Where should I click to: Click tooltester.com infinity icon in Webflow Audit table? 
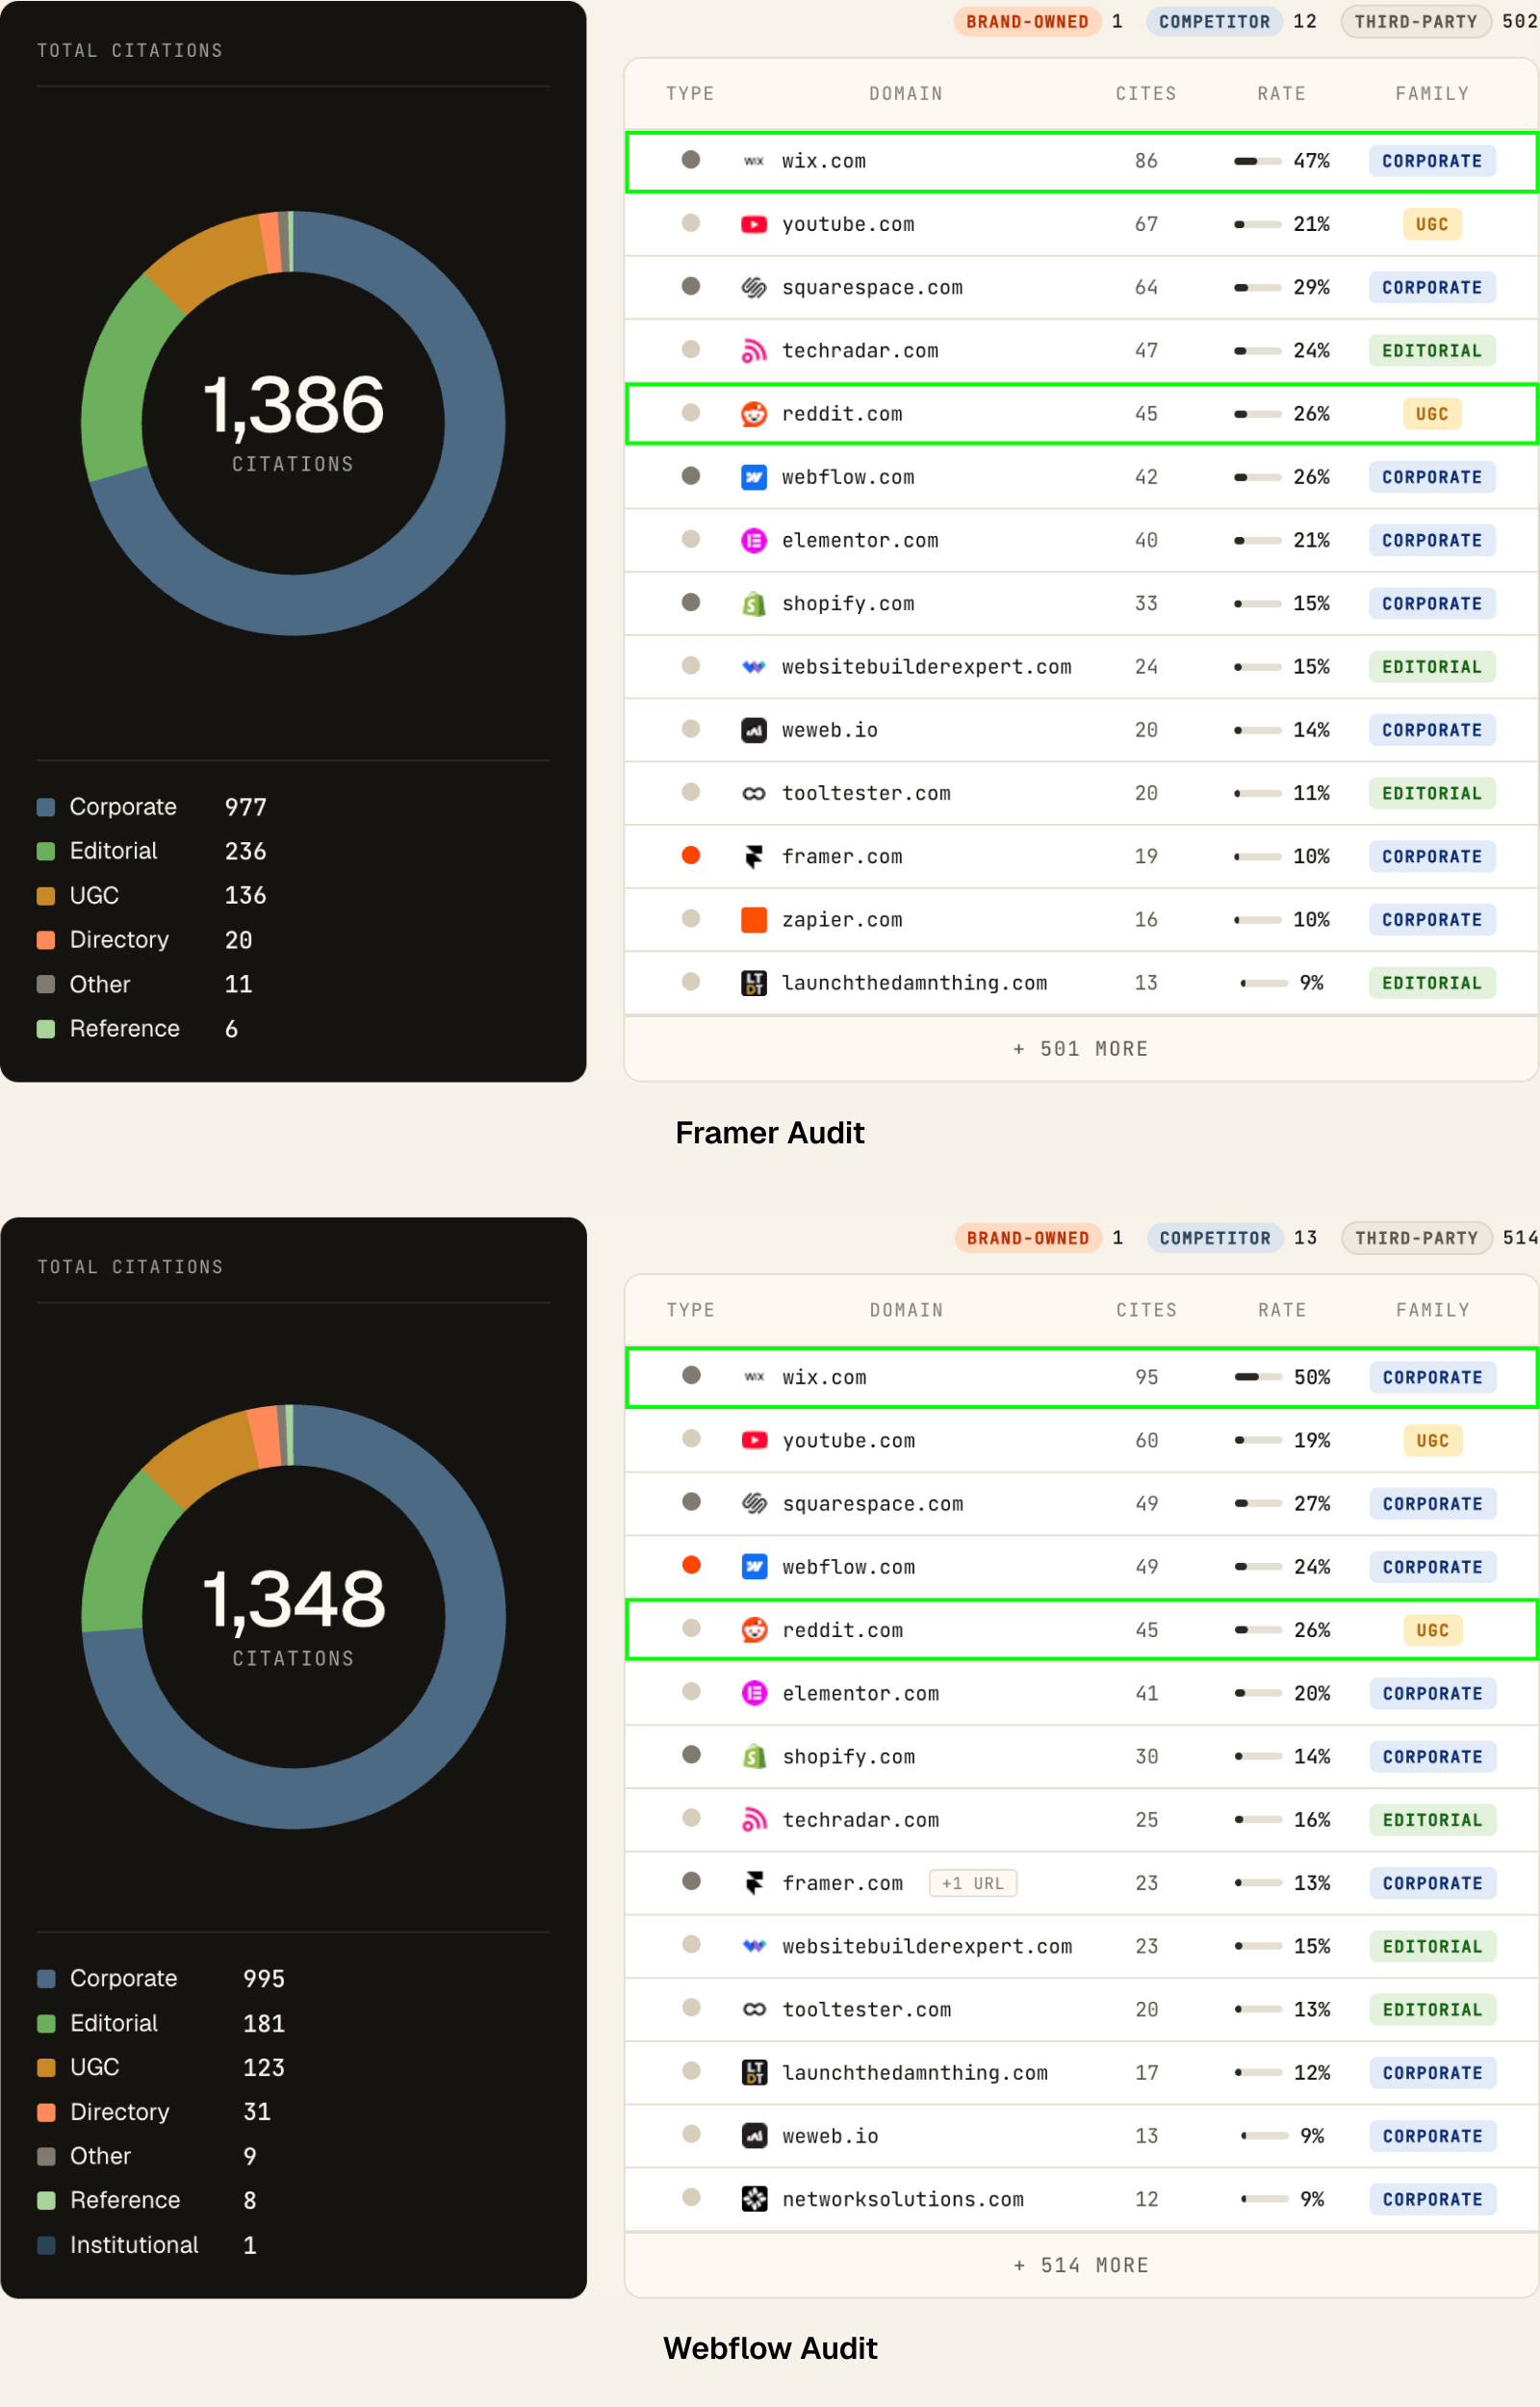click(x=755, y=2010)
